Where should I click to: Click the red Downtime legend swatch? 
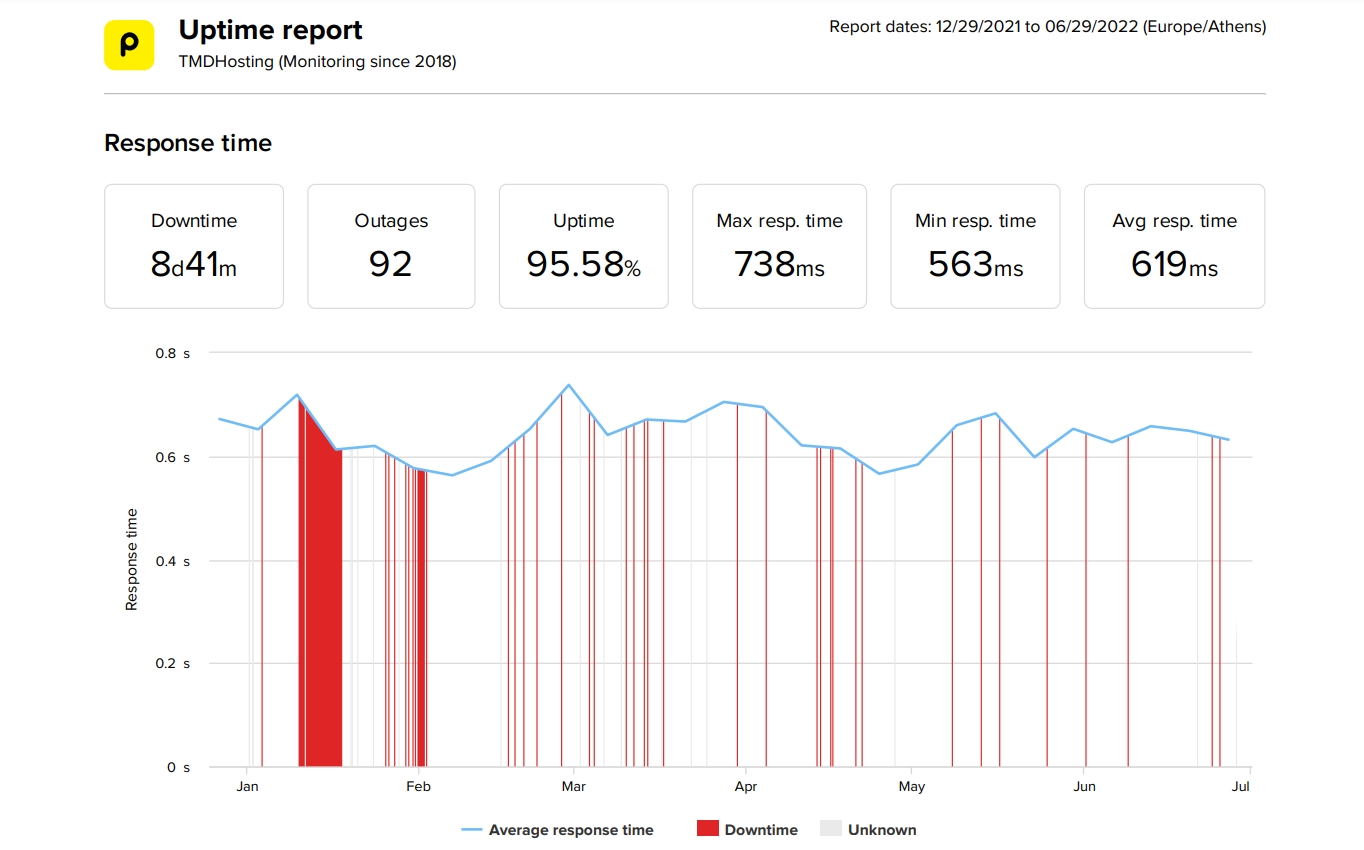tap(708, 829)
